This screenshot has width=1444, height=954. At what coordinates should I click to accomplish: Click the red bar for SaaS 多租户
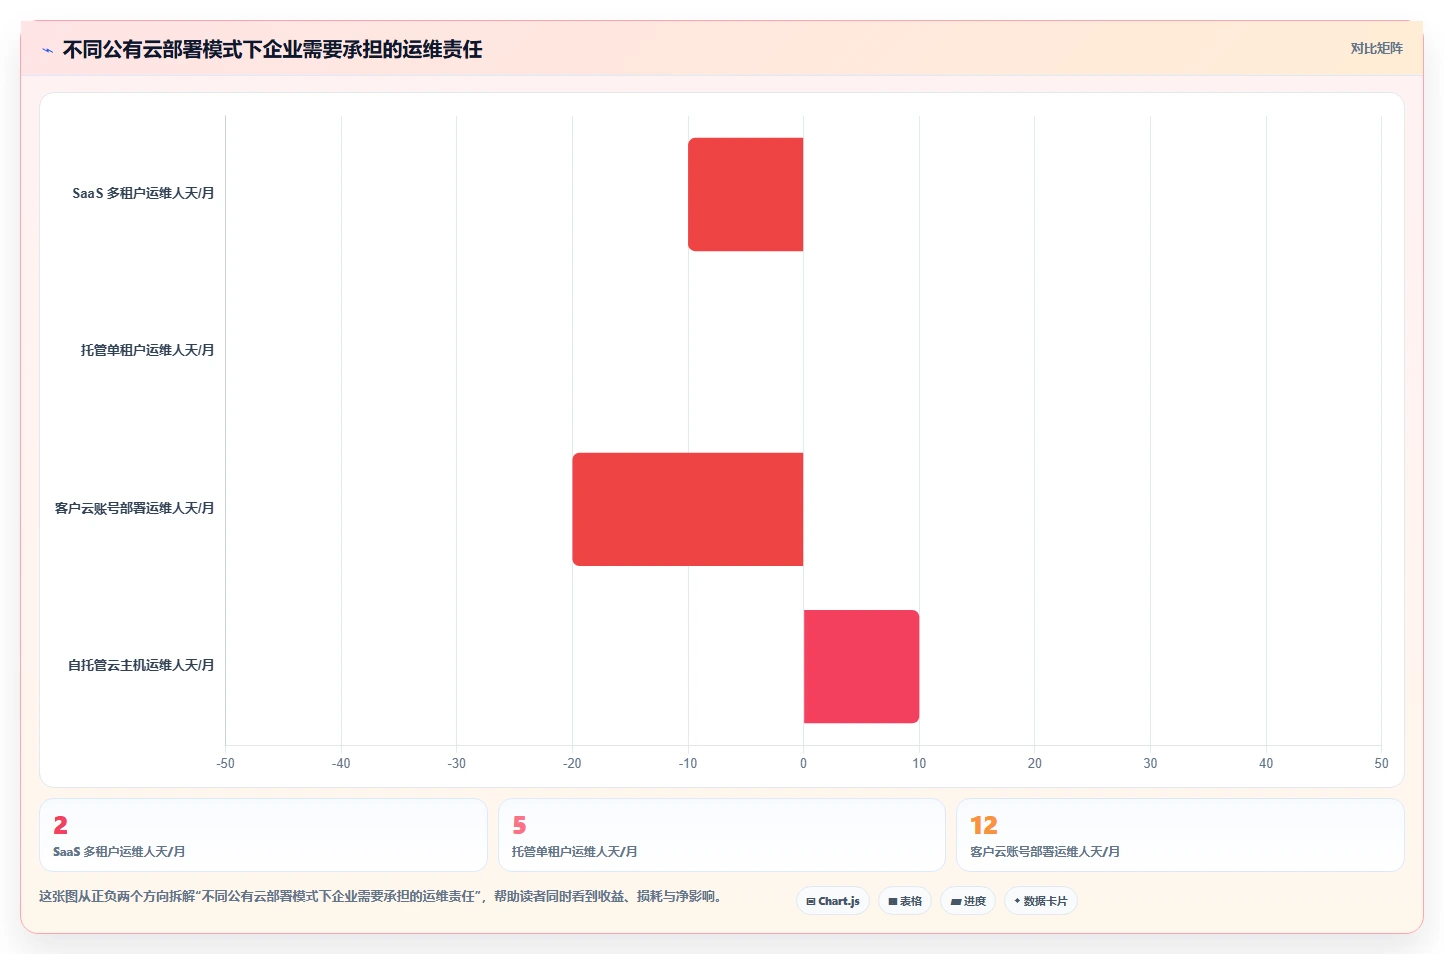coord(746,194)
